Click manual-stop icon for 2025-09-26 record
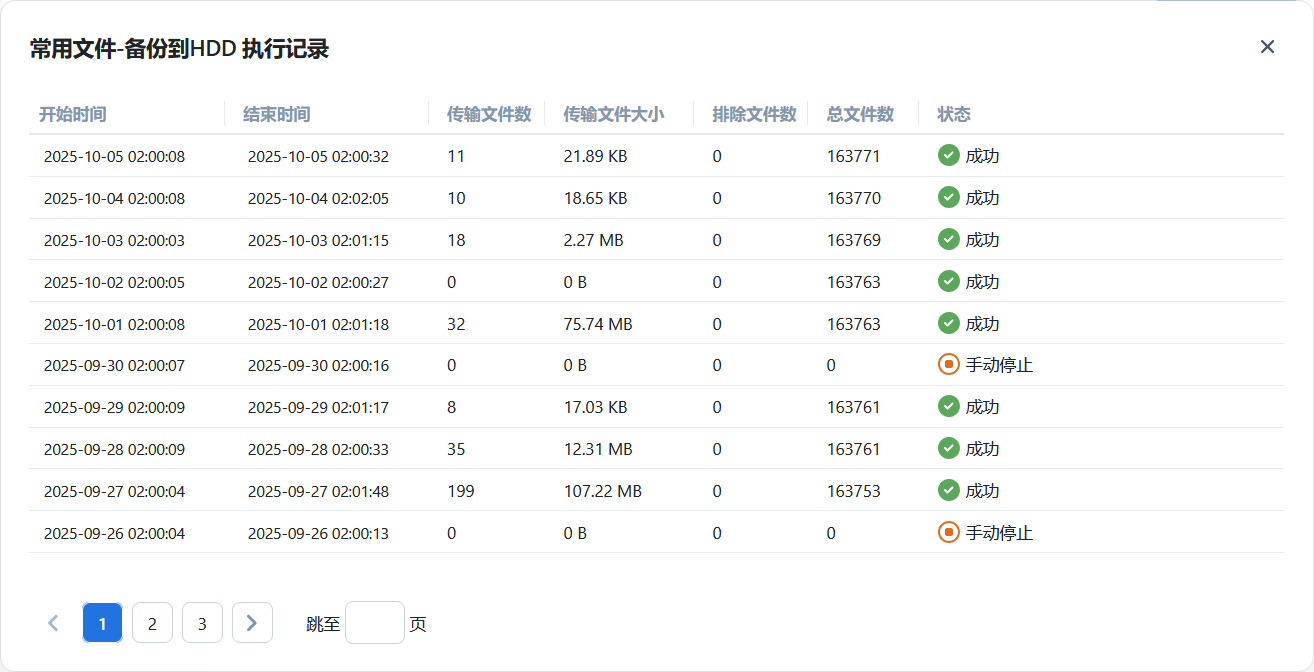 click(948, 533)
